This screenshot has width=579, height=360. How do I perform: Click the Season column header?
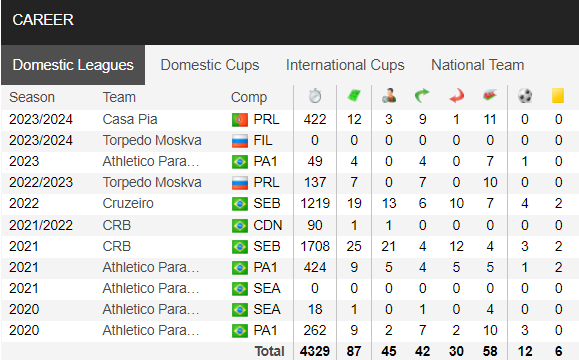[32, 97]
